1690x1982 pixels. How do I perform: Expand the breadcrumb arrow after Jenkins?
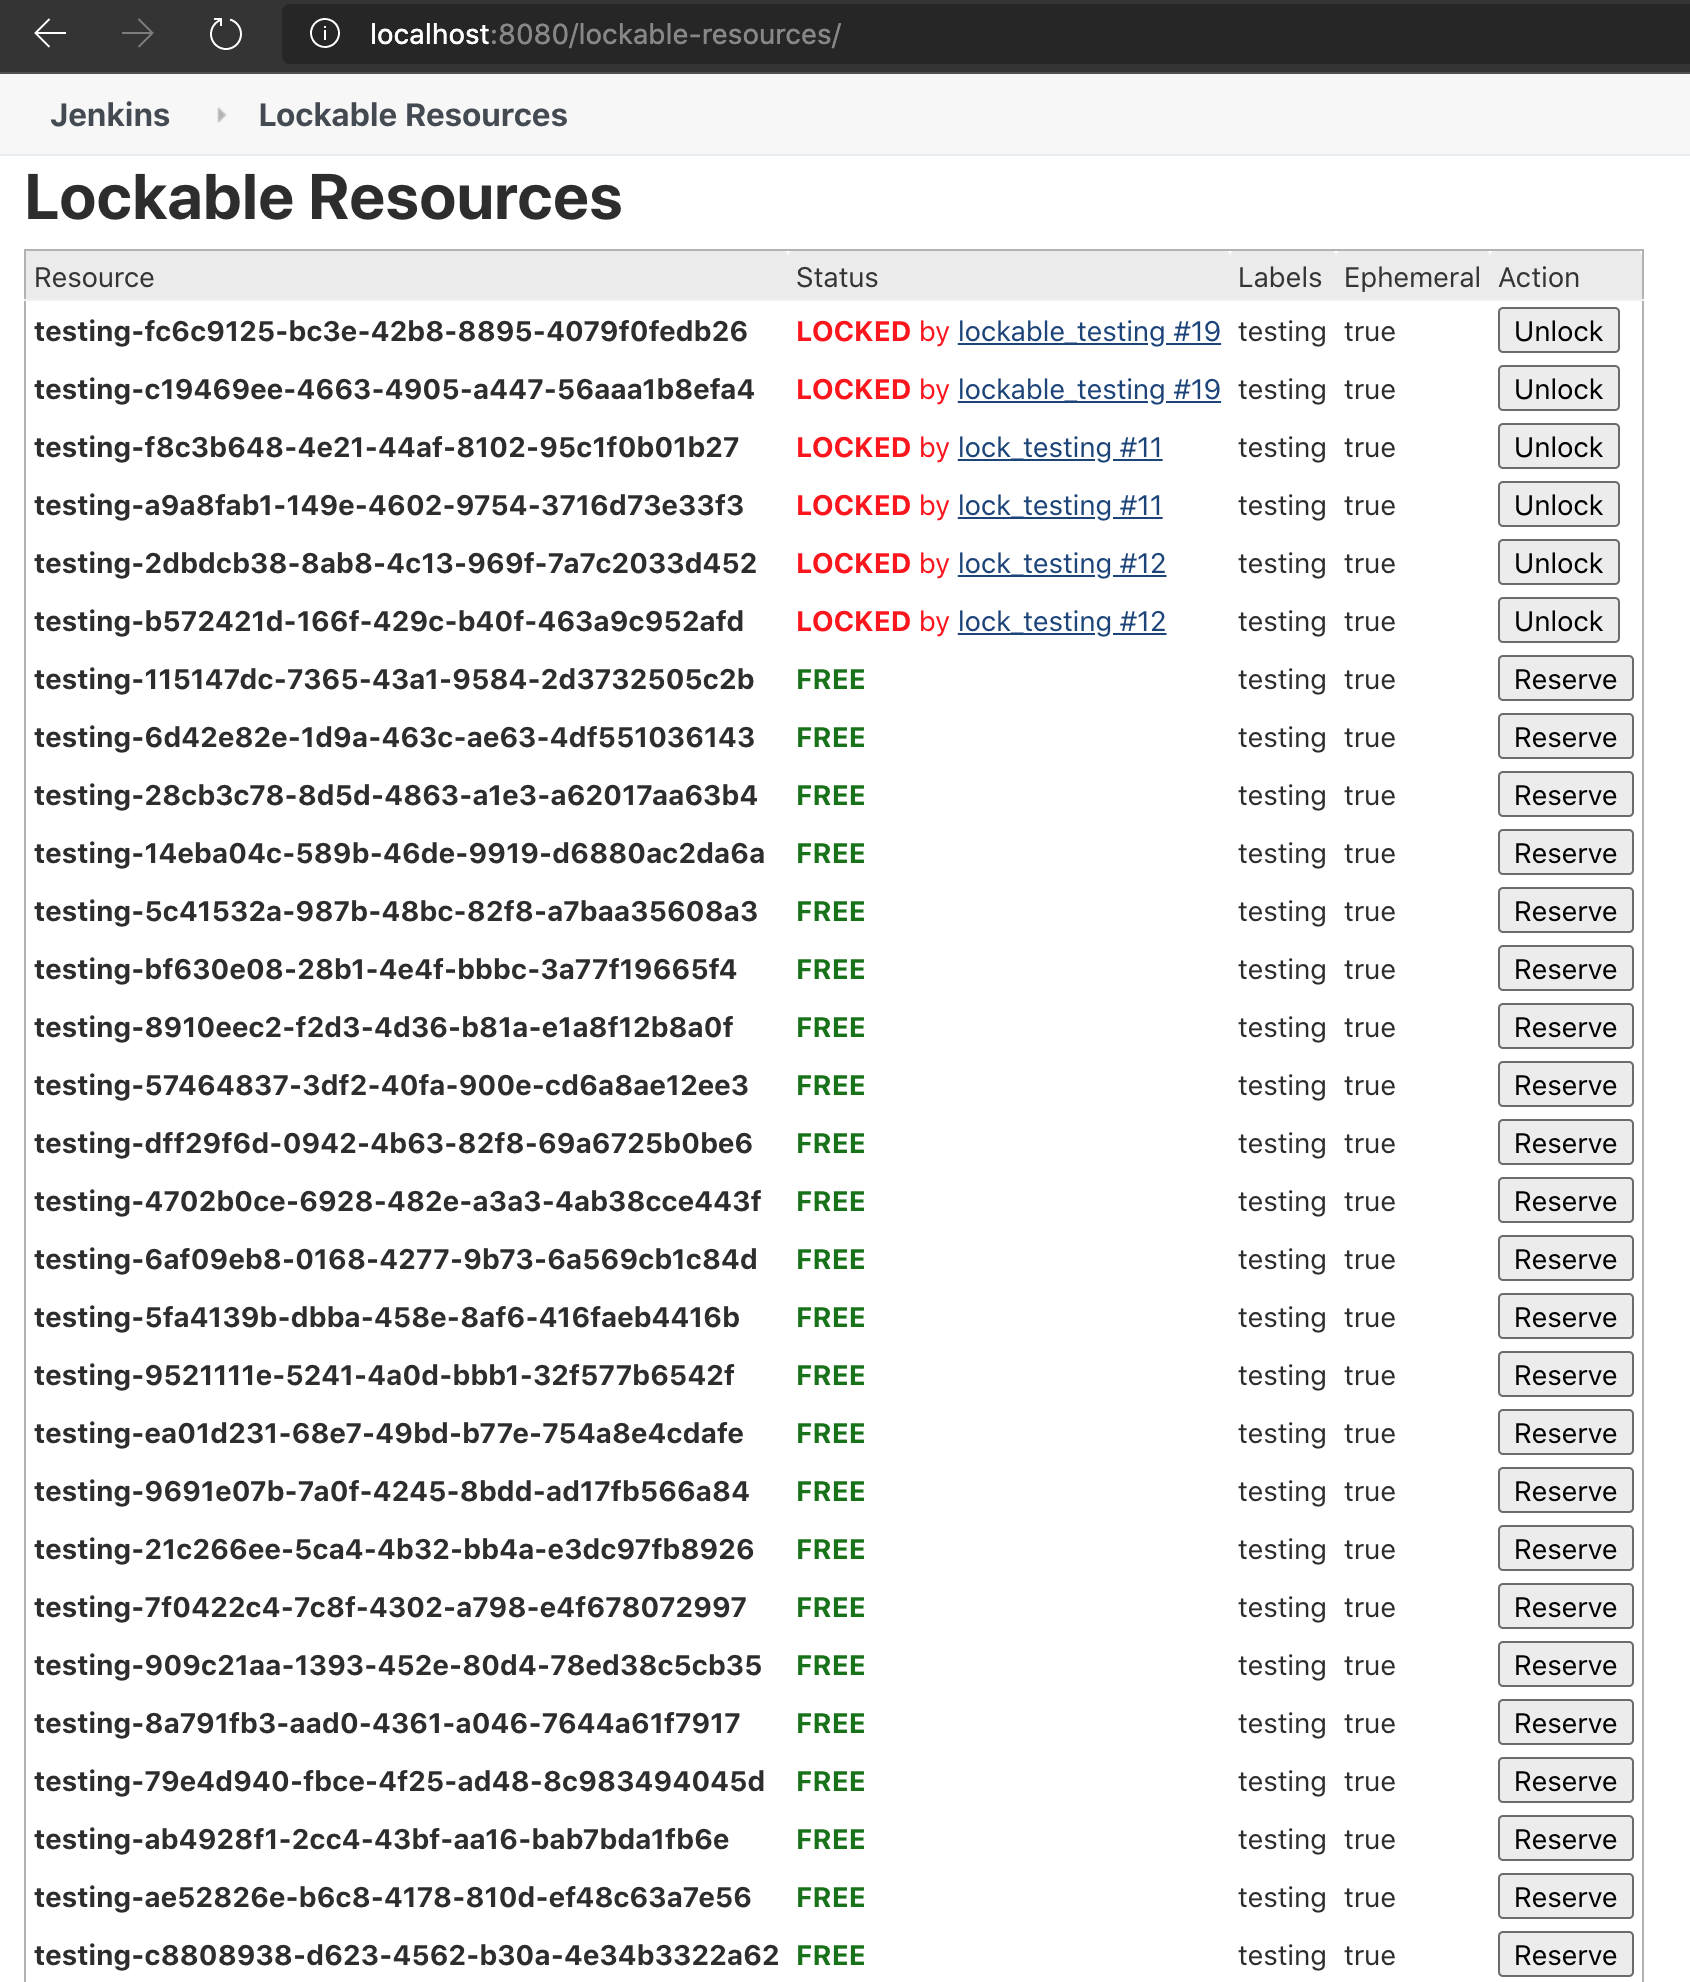pos(221,115)
